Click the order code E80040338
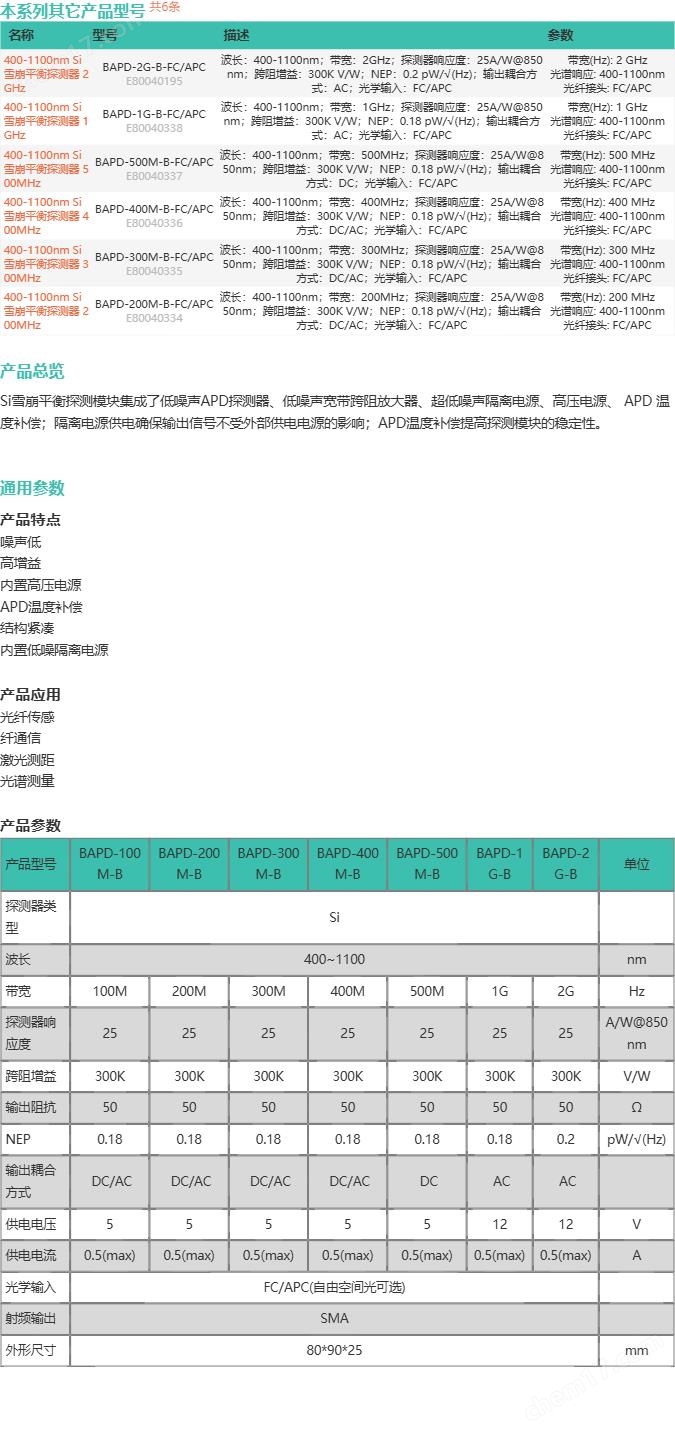The image size is (675, 1431). pos(154,128)
